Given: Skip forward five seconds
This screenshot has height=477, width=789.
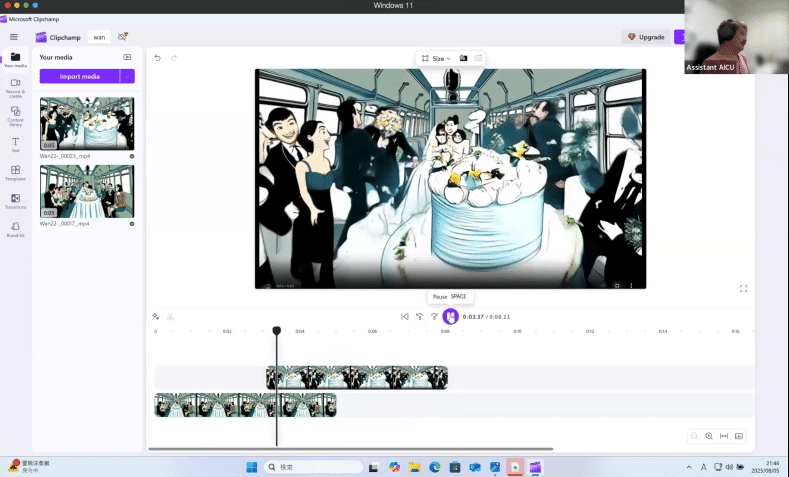Looking at the screenshot, I should [x=434, y=316].
